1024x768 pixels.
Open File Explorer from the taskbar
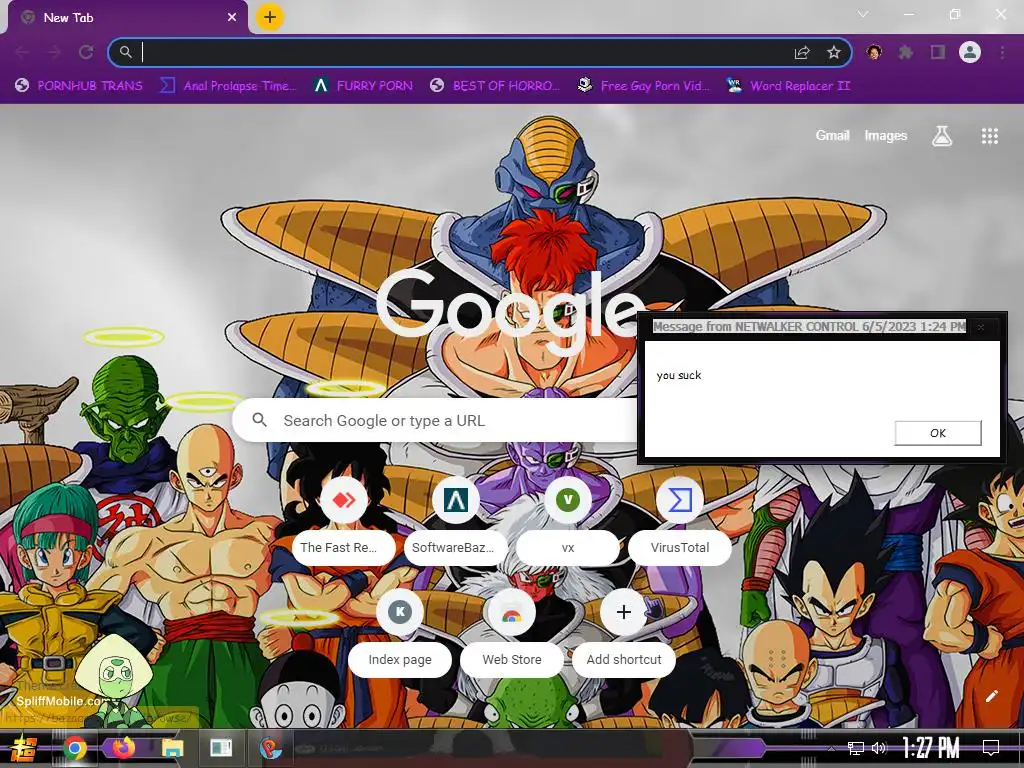click(x=172, y=748)
